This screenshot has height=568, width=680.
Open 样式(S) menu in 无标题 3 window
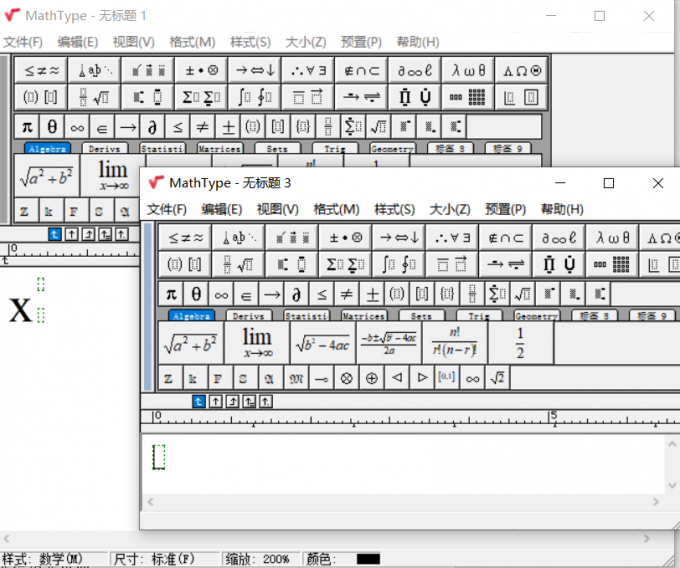(x=395, y=209)
